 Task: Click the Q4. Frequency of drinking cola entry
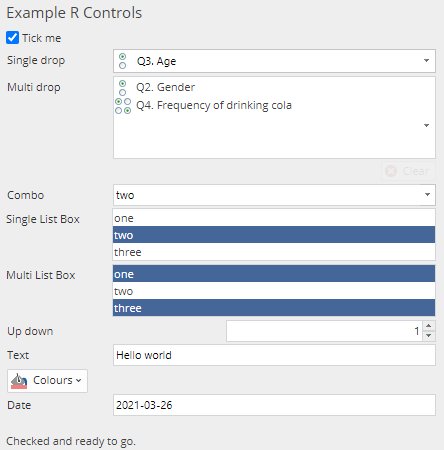tap(214, 105)
